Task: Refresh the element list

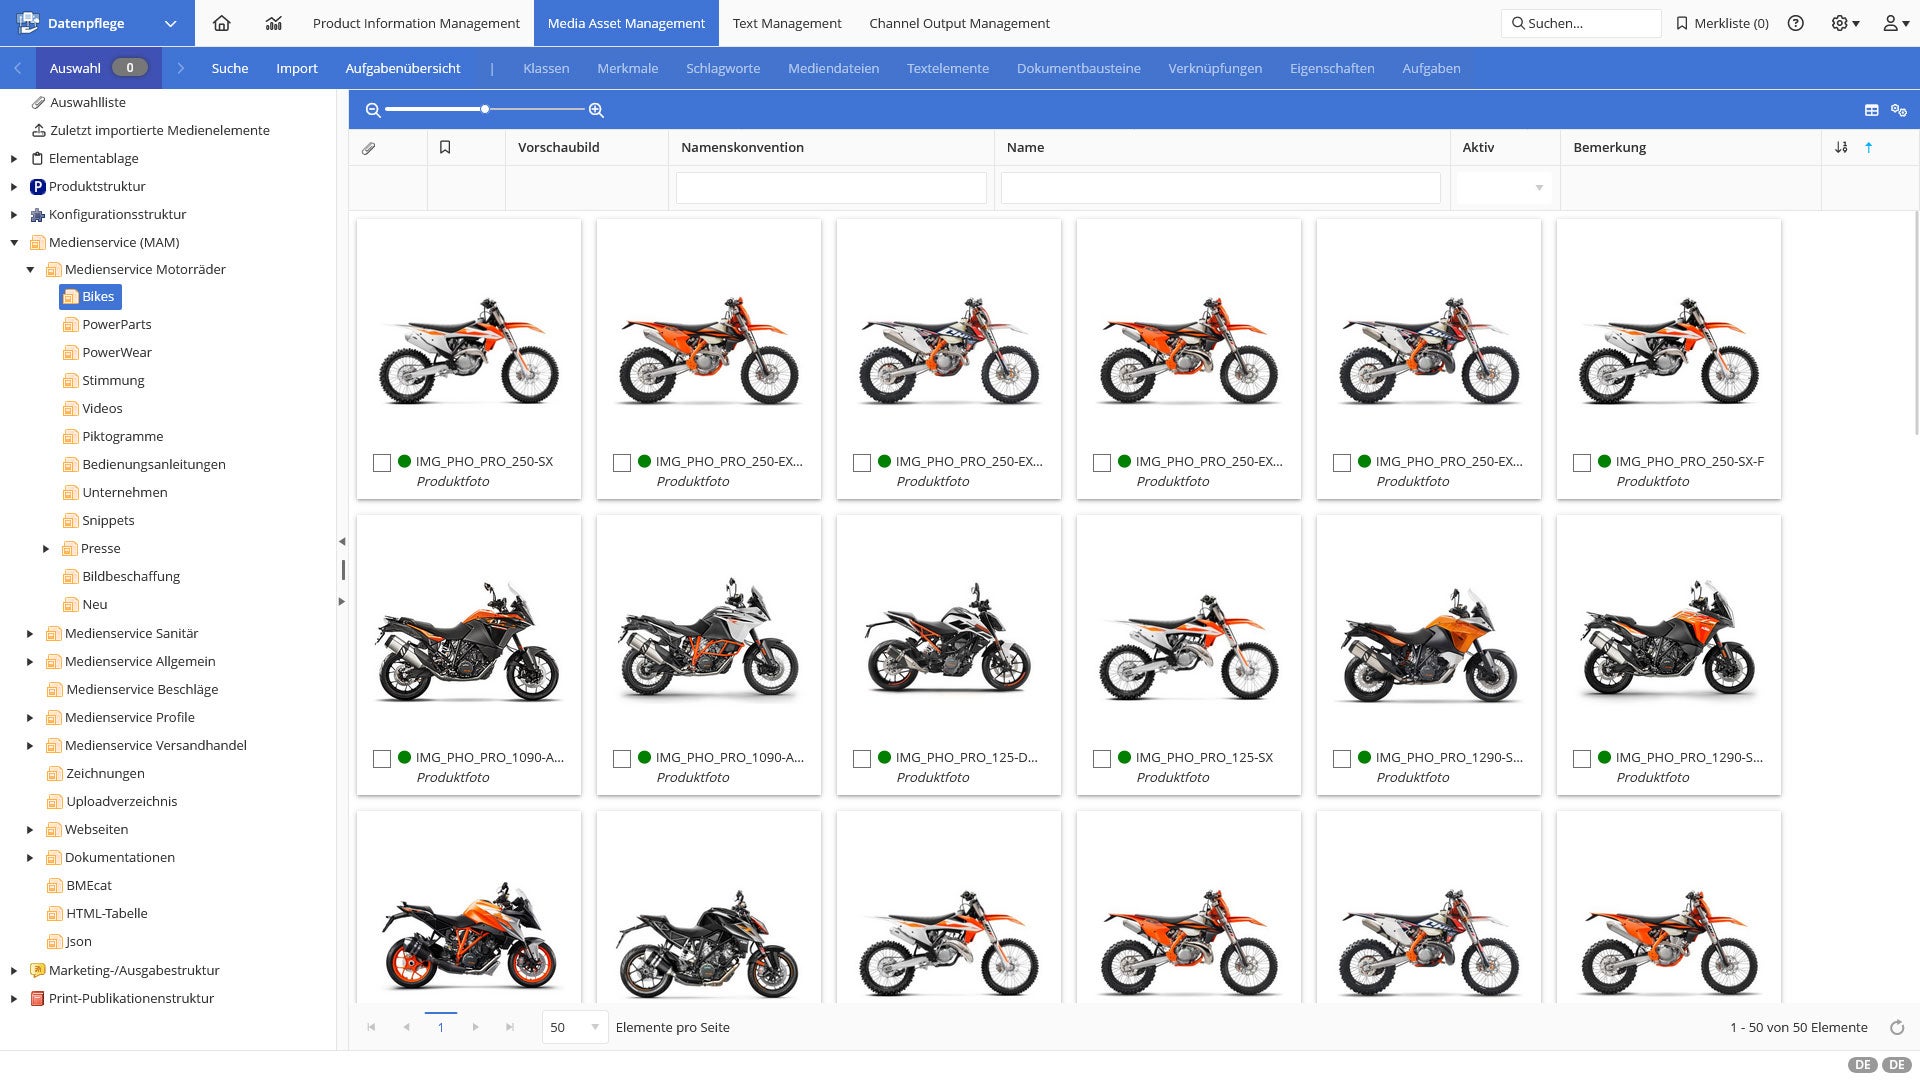Action: 1896,1027
